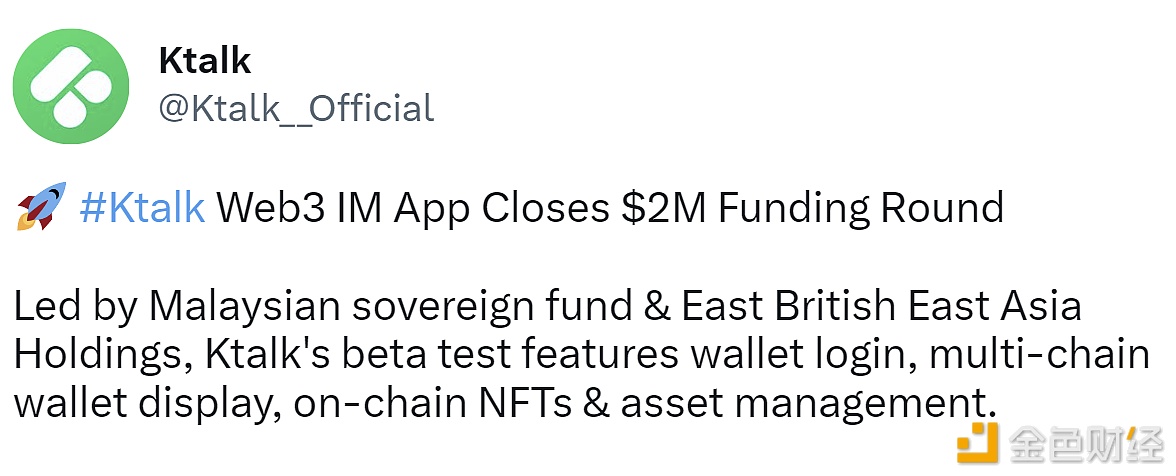Click the rocket emoji before the hashtag
Viewport: 1176px width, 476px height.
point(41,206)
